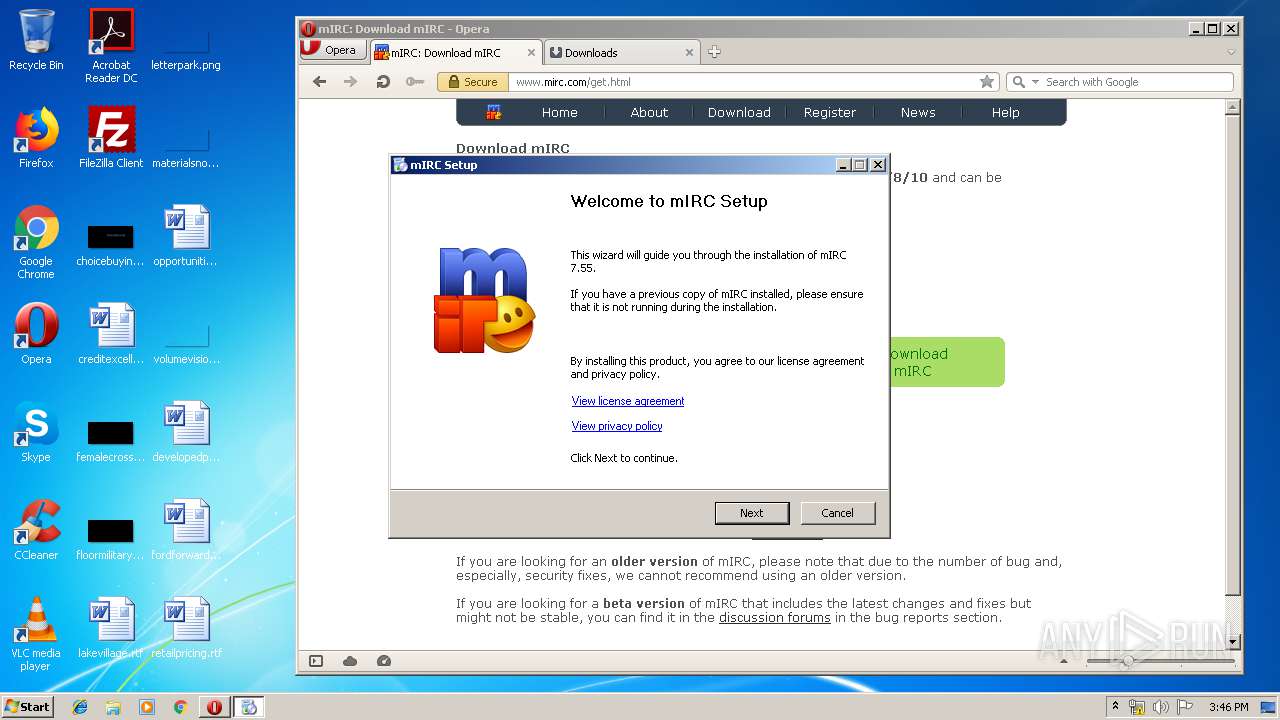Select the retailpricing.rtf document icon
Image resolution: width=1280 pixels, height=720 pixels.
186,628
